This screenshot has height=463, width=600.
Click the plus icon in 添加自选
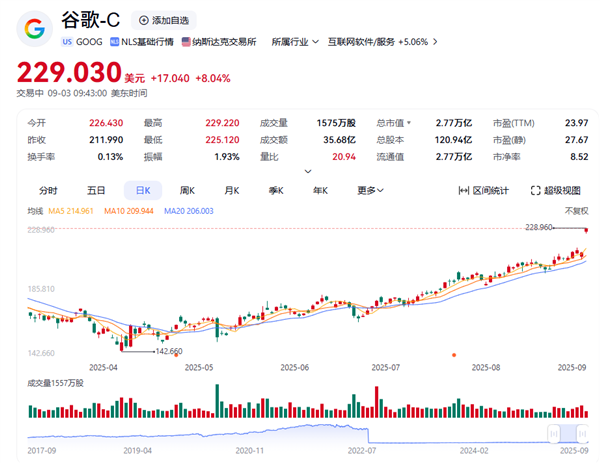(145, 20)
